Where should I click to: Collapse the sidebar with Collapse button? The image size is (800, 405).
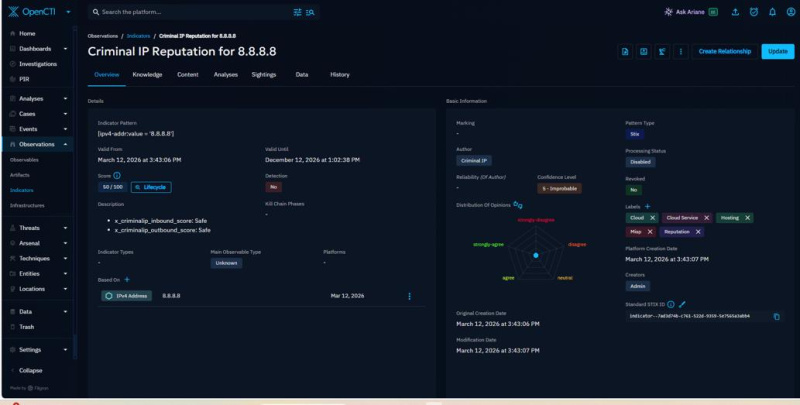click(31, 371)
